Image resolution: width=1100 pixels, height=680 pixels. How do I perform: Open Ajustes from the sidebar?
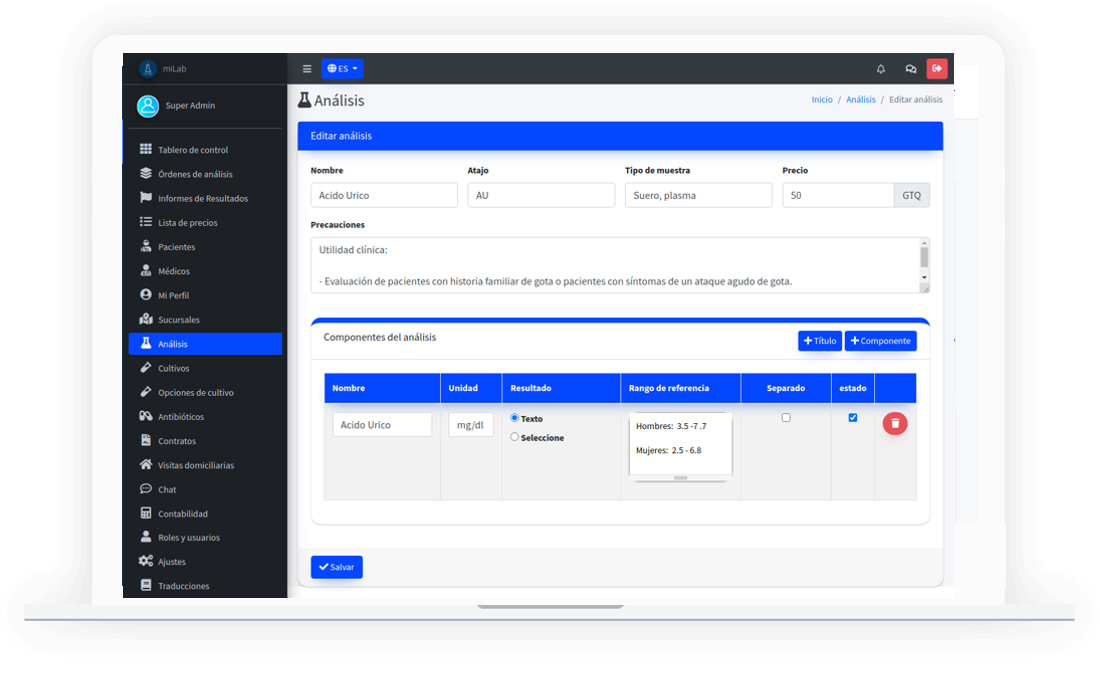pyautogui.click(x=171, y=562)
